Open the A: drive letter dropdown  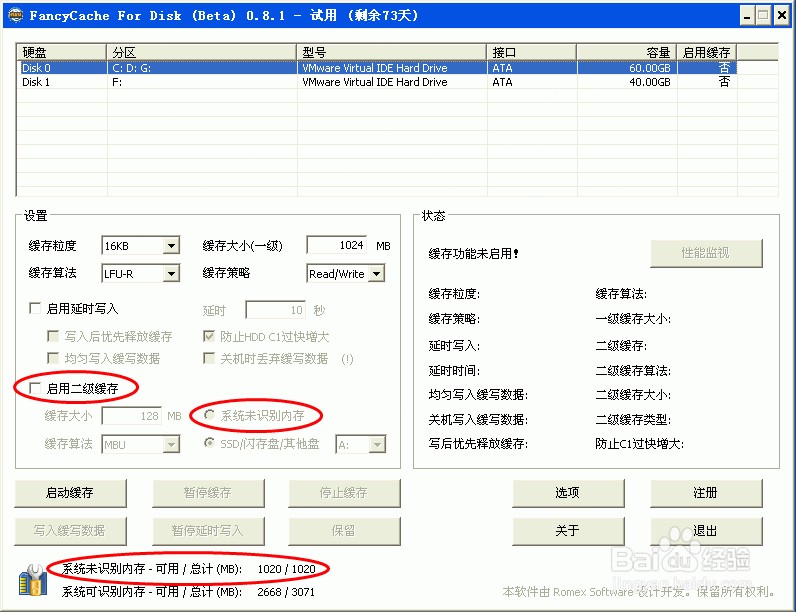(x=377, y=445)
